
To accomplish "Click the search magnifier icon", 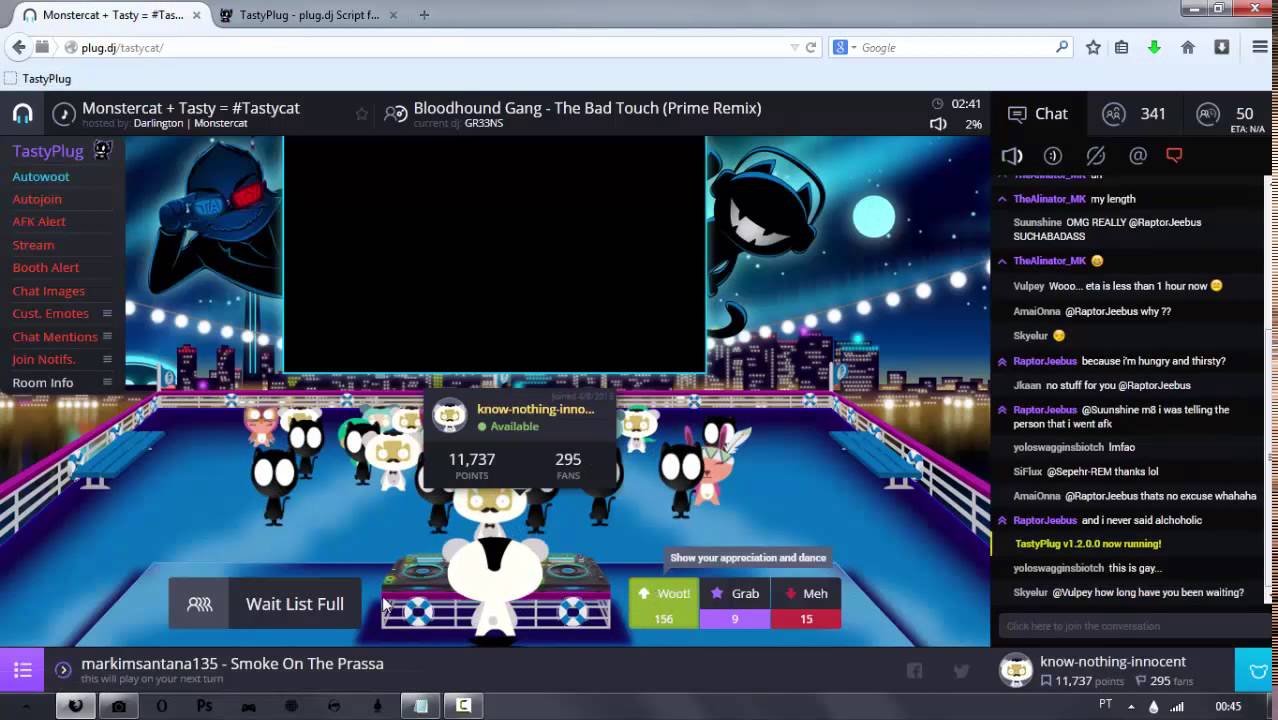I will [x=1062, y=47].
